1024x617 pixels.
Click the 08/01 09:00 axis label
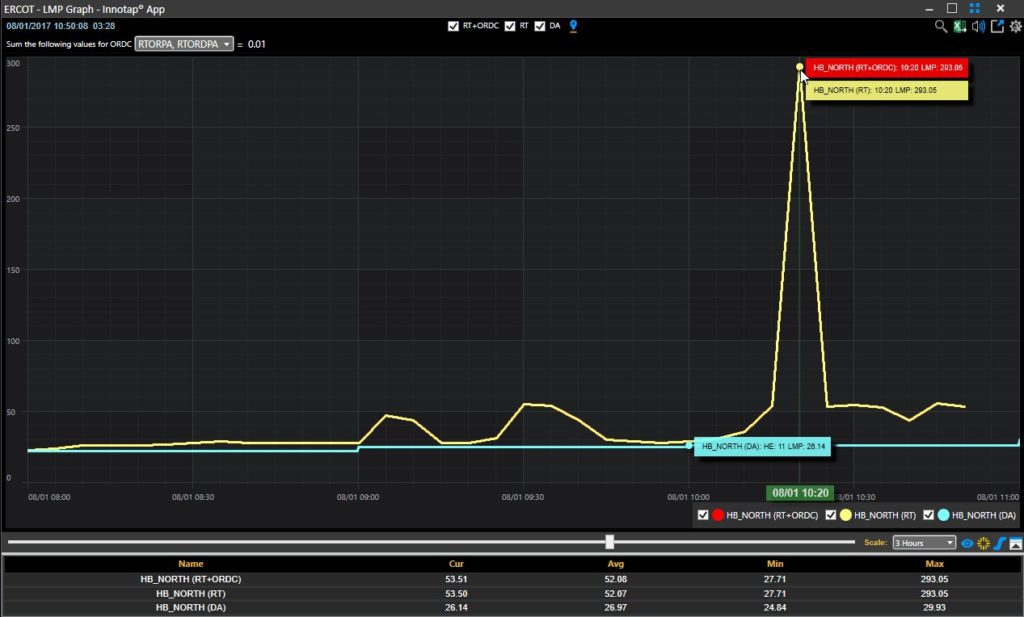358,498
